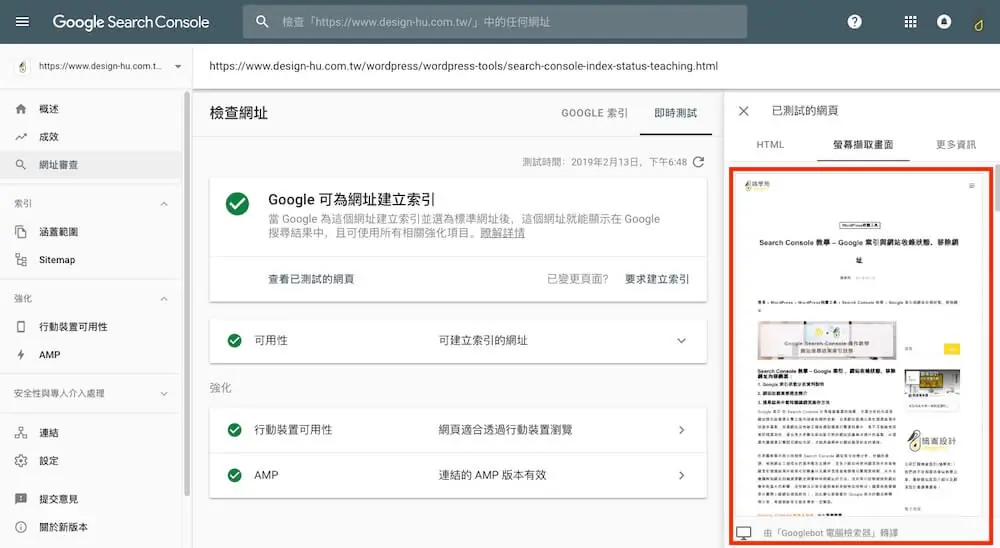
Task: Select the HTML tab
Action: 770,145
